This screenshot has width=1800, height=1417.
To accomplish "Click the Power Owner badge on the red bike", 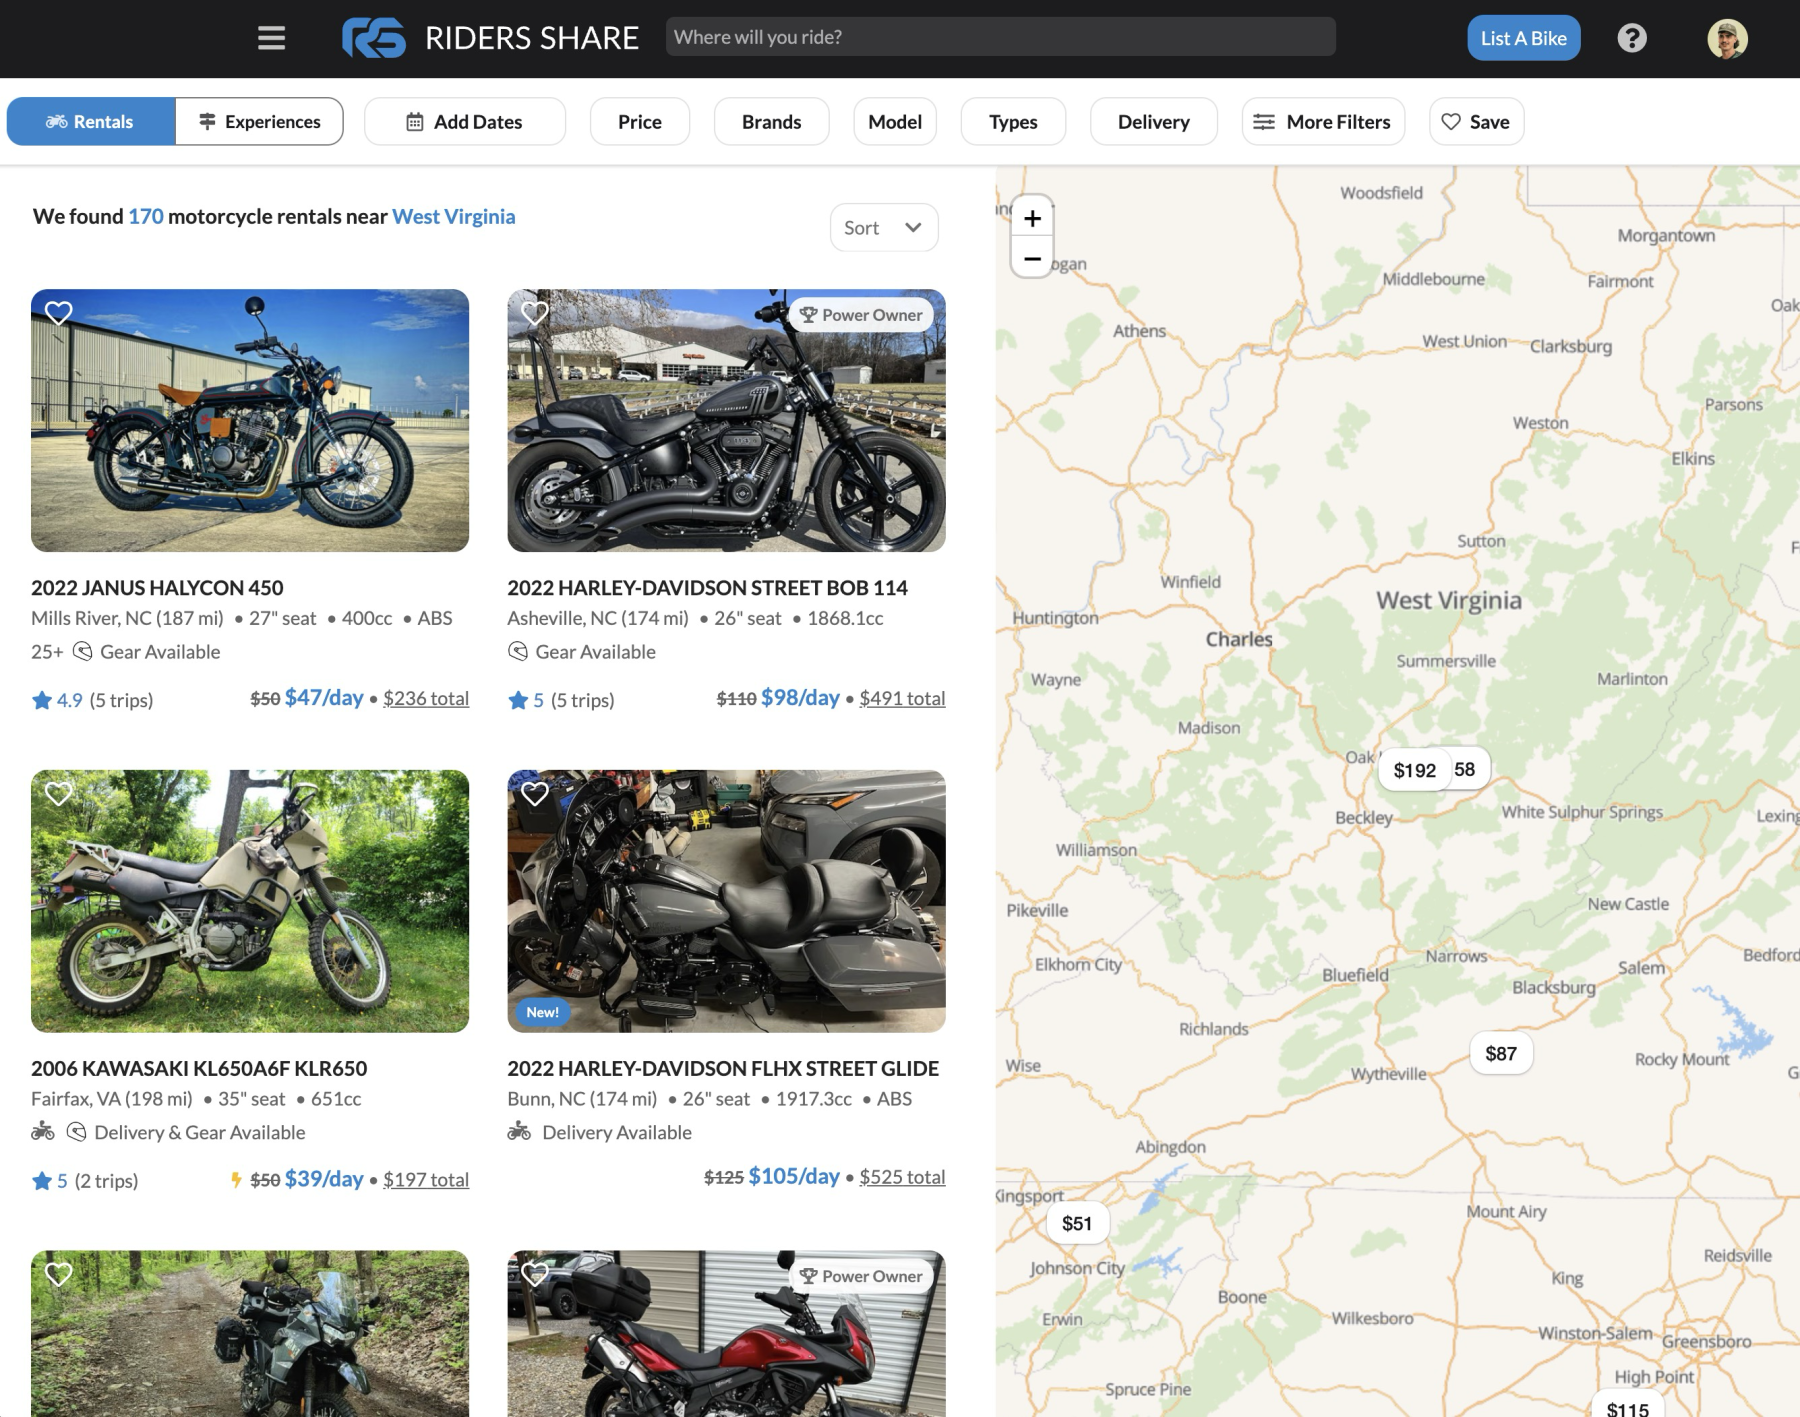I will click(861, 1276).
